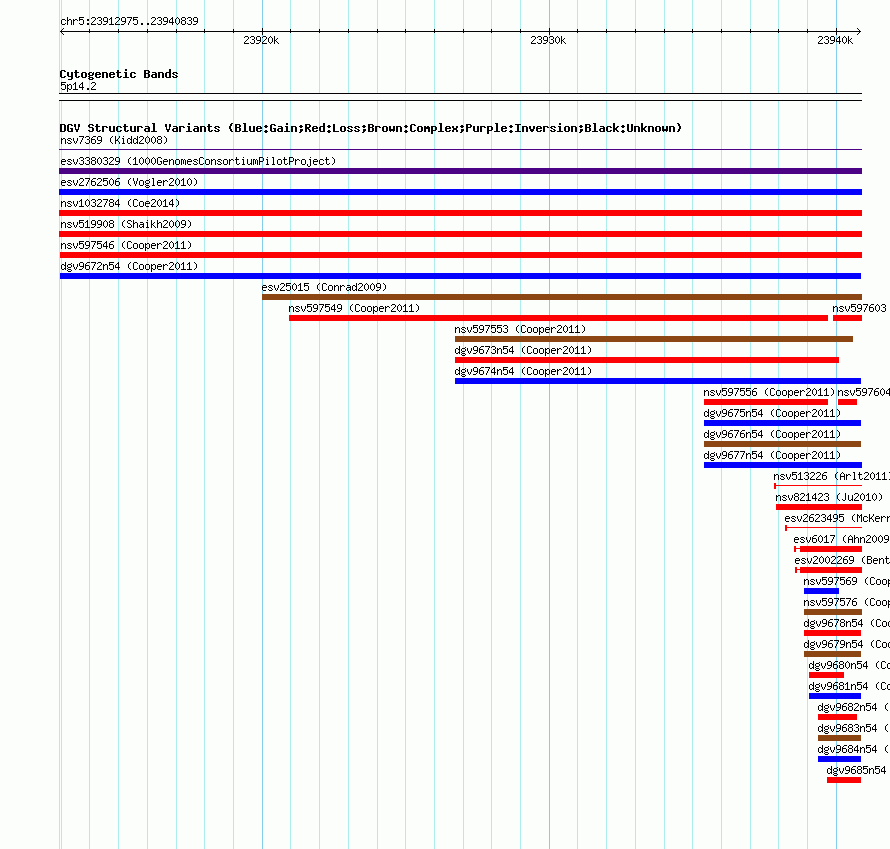Click the chr5:23912975..23940839 region label
The image size is (890, 849).
coord(129,21)
